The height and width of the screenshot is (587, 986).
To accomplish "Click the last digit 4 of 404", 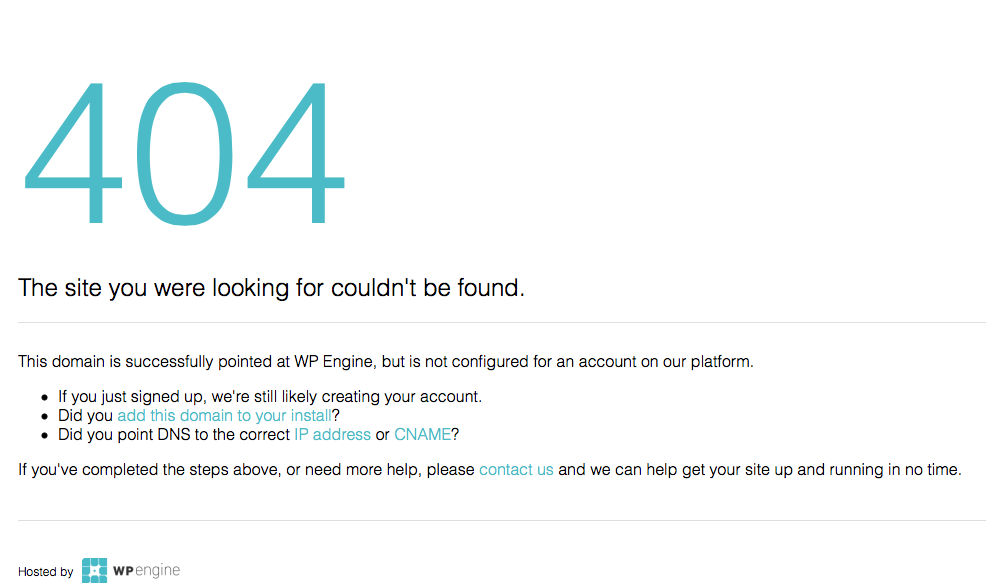I will tap(297, 153).
